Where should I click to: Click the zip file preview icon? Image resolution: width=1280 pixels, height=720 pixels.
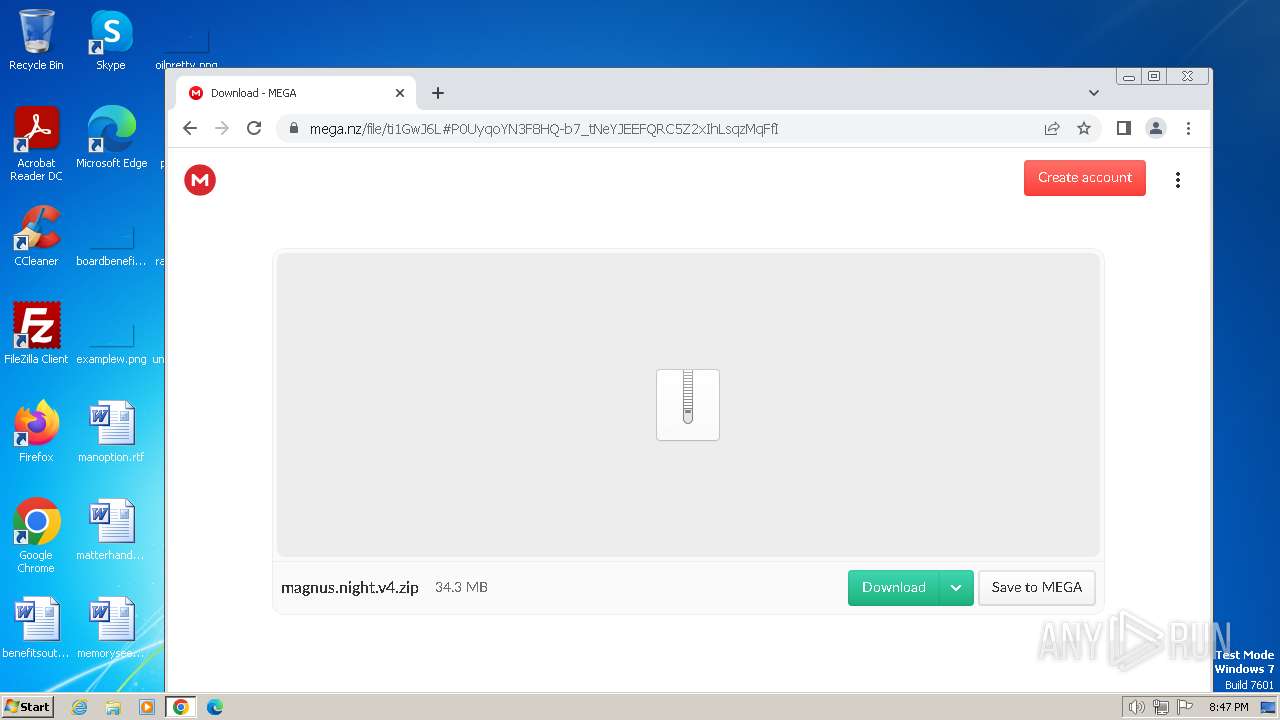click(688, 405)
